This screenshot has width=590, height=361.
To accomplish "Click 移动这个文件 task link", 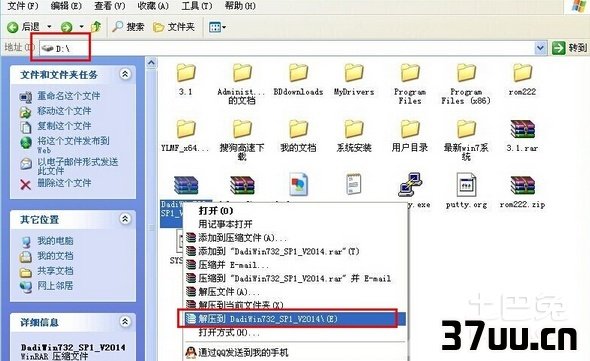I will tap(64, 111).
